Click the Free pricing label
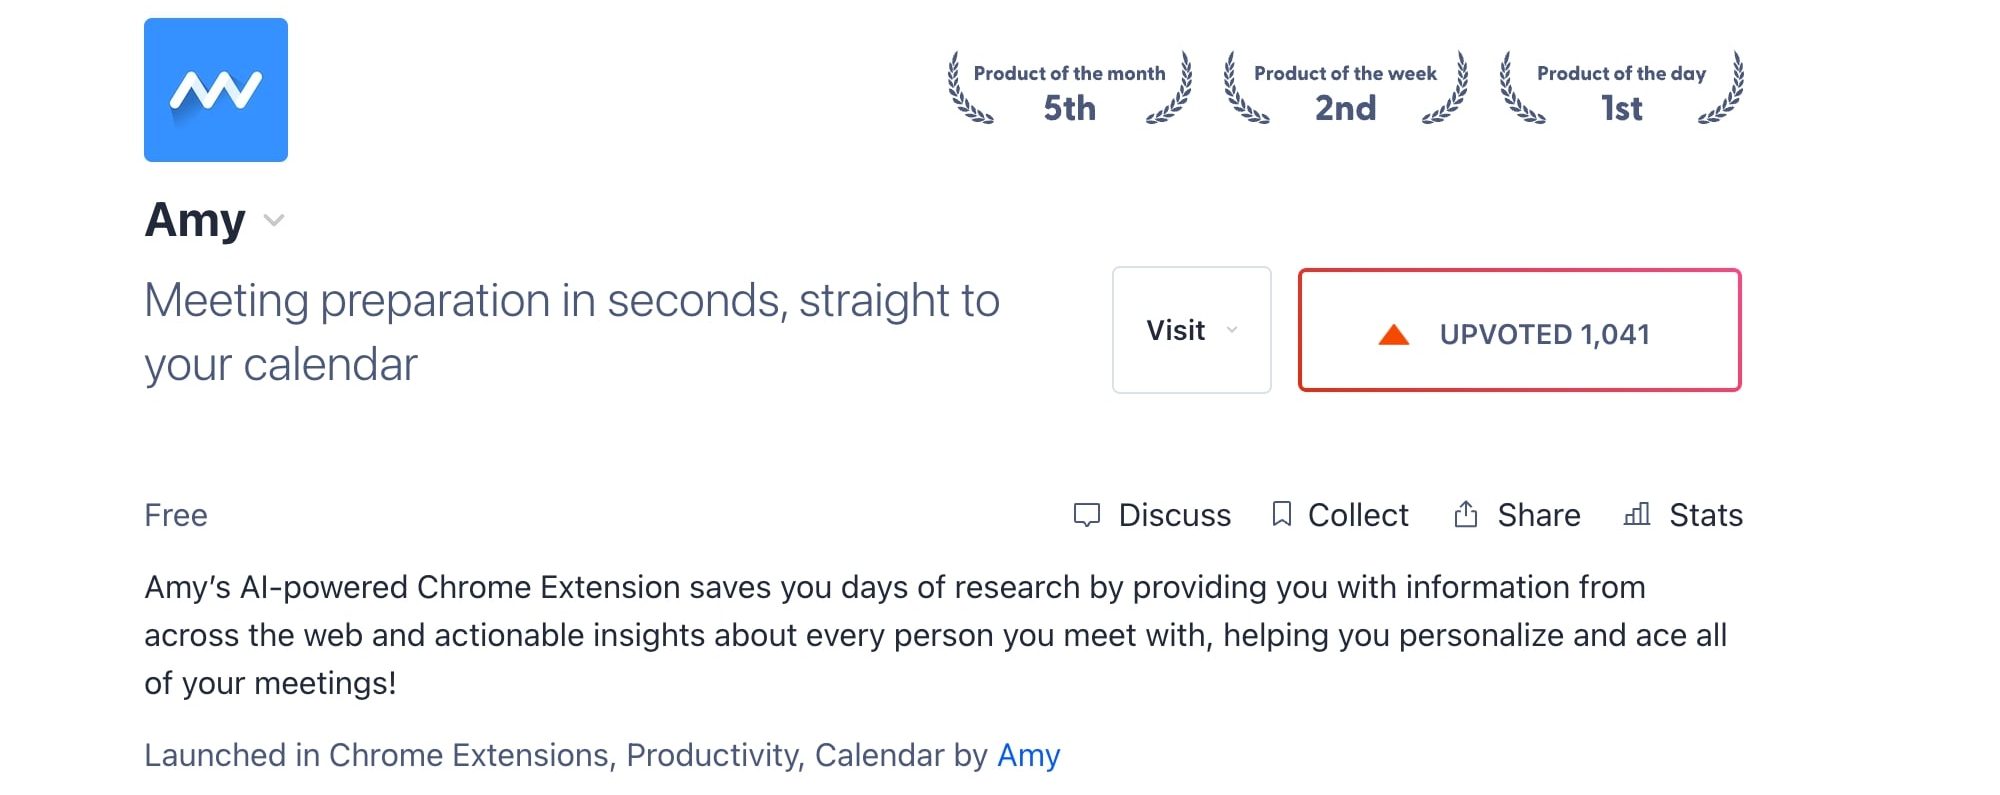The height and width of the screenshot is (795, 2000). (176, 515)
